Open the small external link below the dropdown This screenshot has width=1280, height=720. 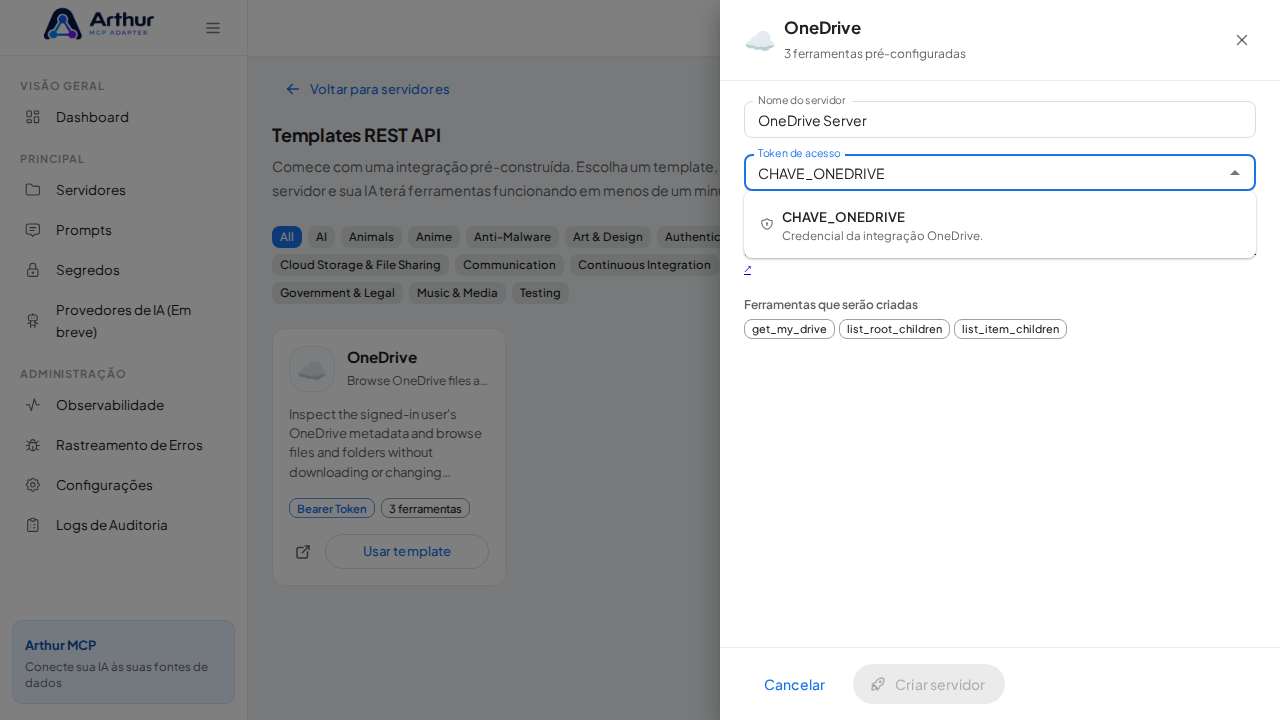point(748,269)
